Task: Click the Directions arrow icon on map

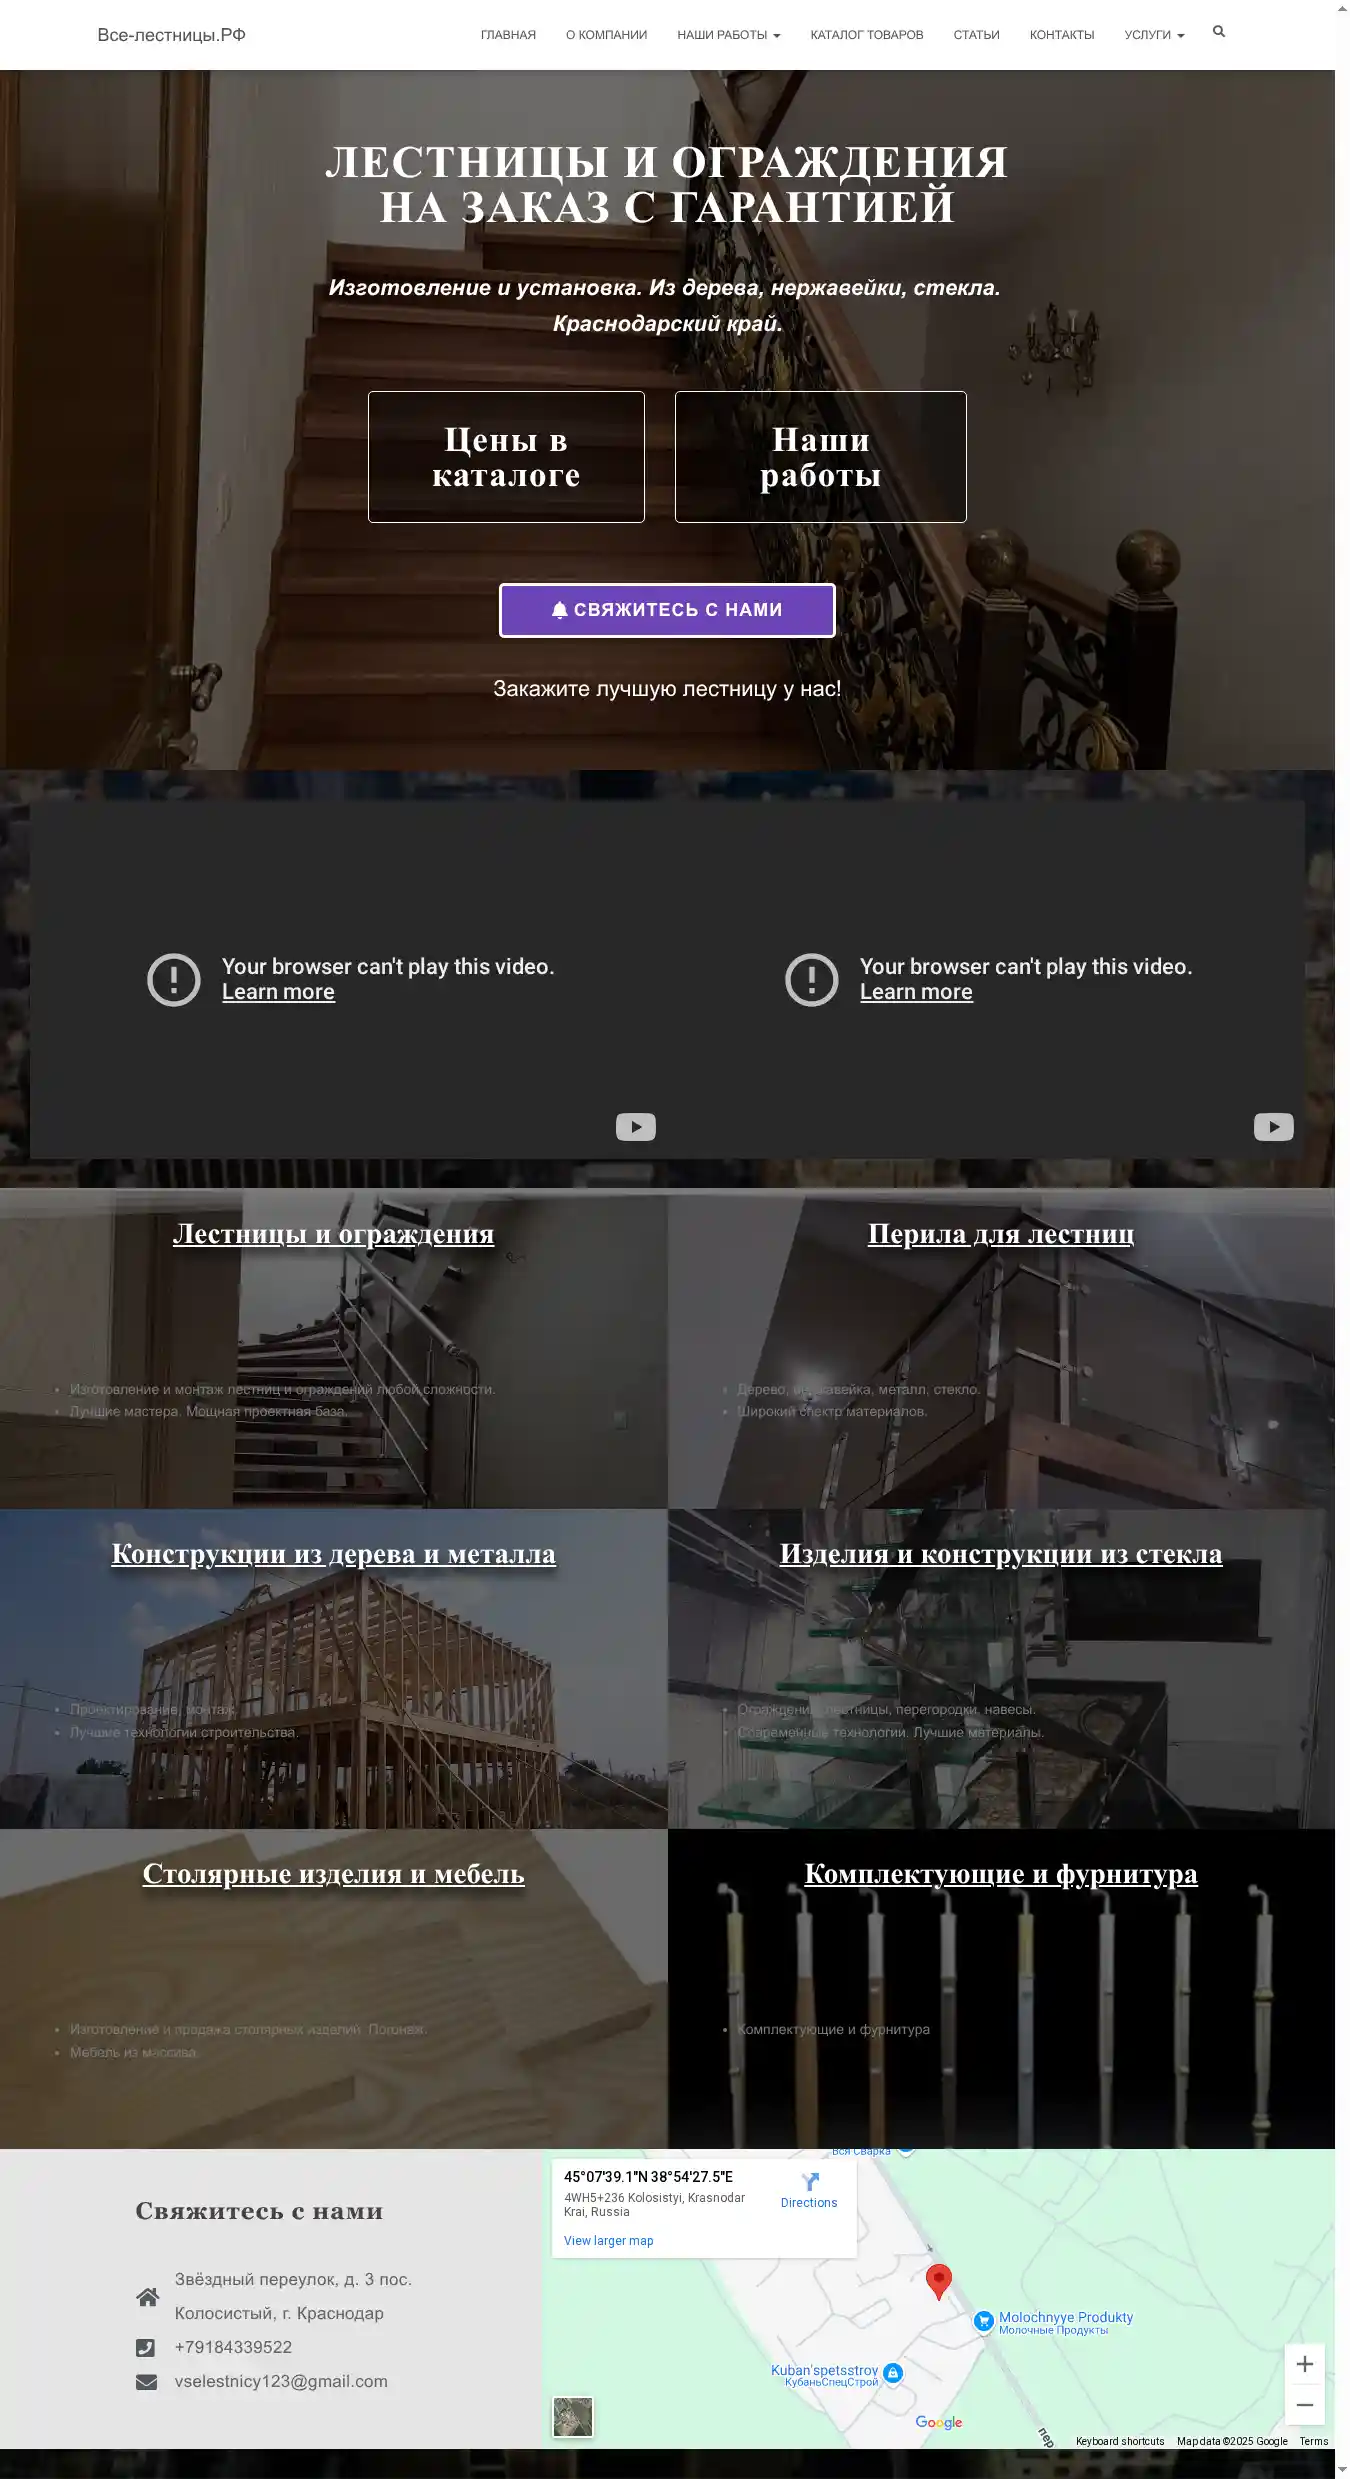Action: point(810,2182)
